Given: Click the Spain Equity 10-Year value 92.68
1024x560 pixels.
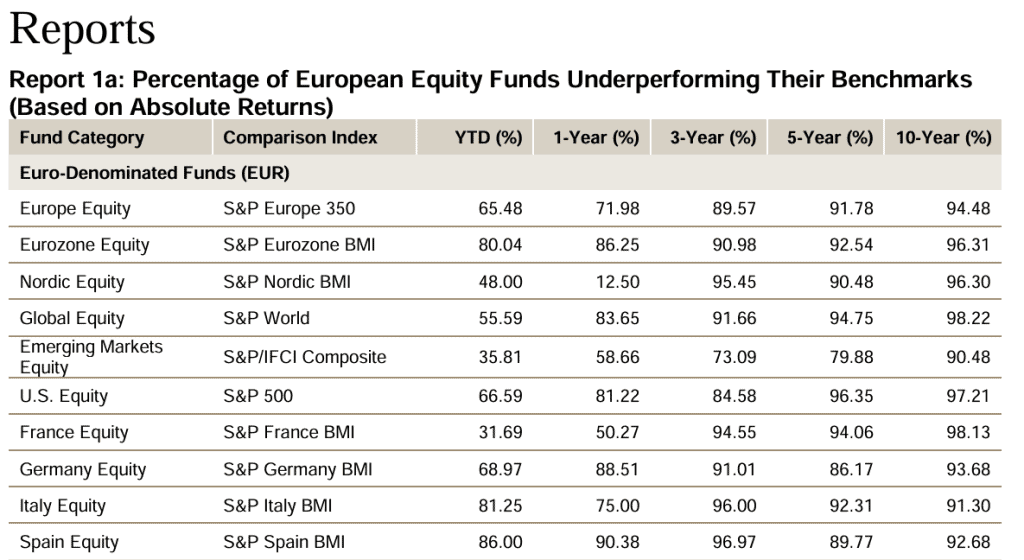Looking at the screenshot, I should (968, 543).
